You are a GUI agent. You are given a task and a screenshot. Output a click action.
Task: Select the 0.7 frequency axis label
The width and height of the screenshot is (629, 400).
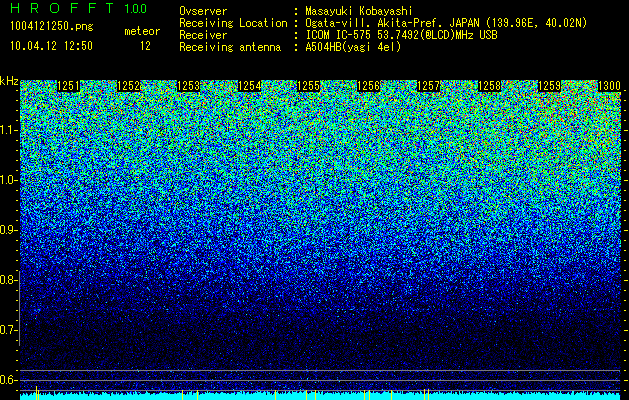[x=8, y=330]
